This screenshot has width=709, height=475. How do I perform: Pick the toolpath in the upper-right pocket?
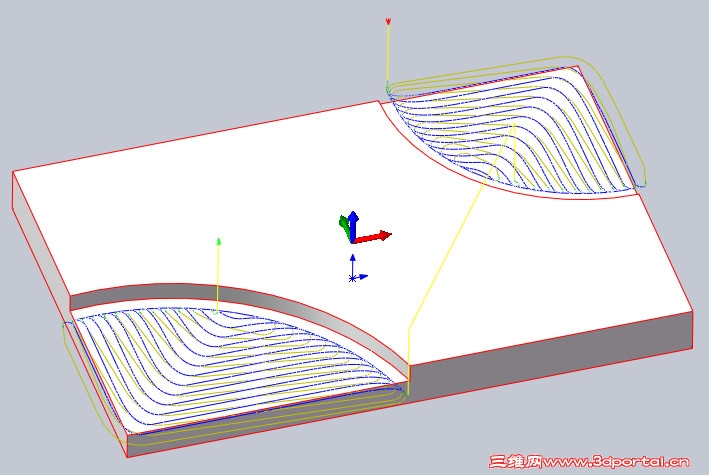(515, 129)
